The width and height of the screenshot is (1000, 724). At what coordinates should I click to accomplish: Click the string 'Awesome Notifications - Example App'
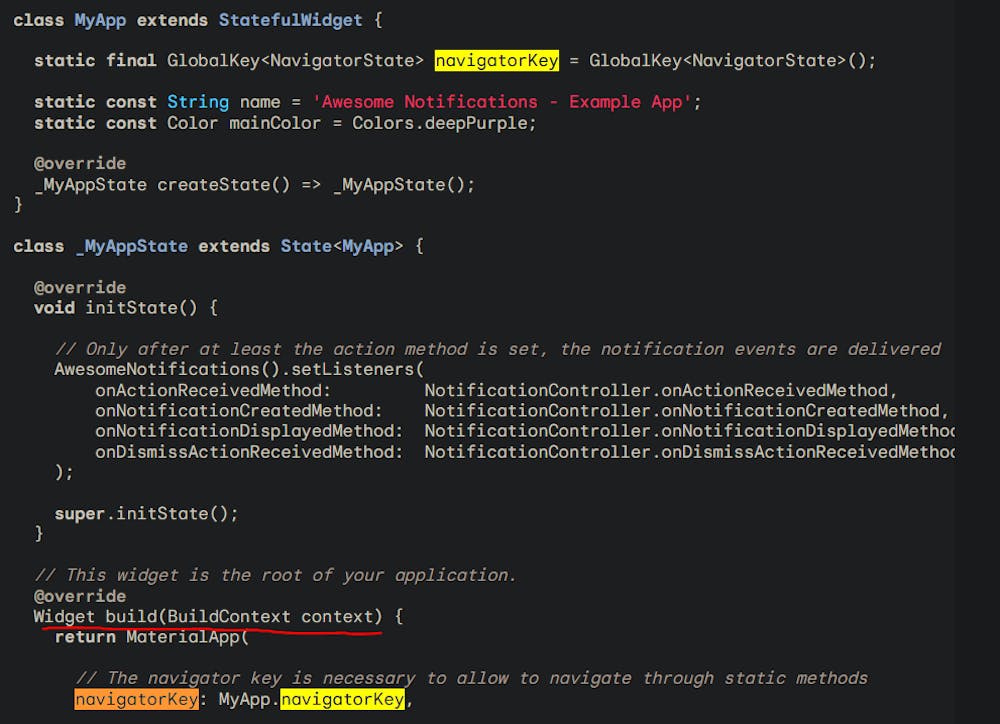coord(502,102)
